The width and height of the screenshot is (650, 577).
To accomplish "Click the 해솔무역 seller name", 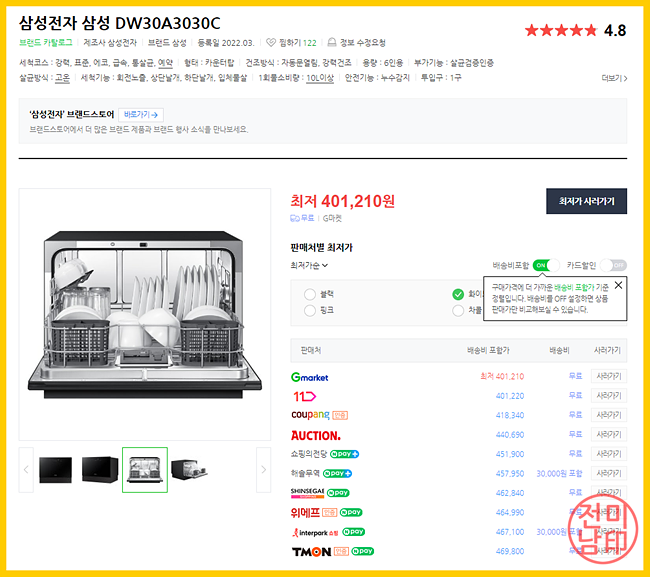I will pos(306,473).
